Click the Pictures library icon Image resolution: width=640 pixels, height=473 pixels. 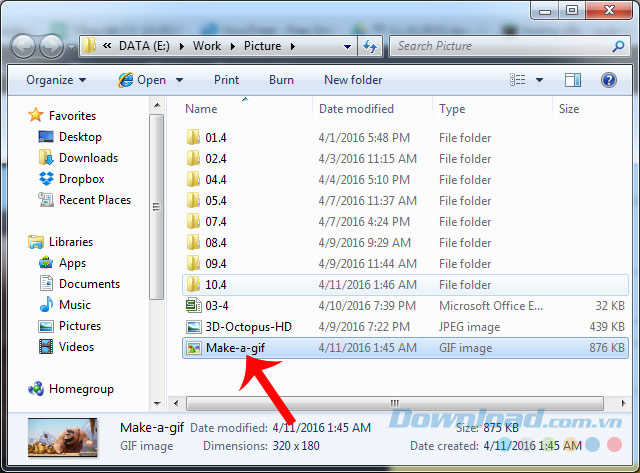coord(46,326)
